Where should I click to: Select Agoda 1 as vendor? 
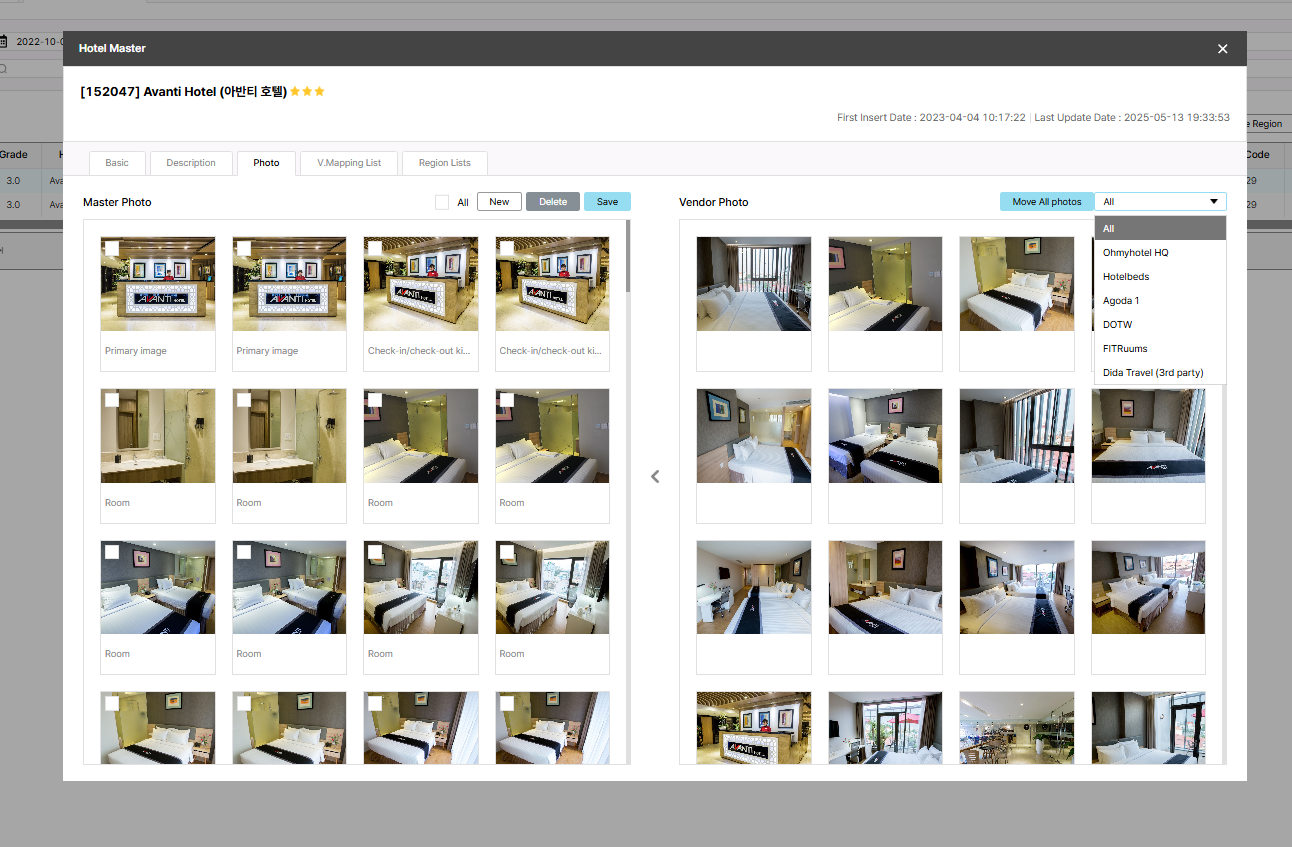click(1160, 300)
